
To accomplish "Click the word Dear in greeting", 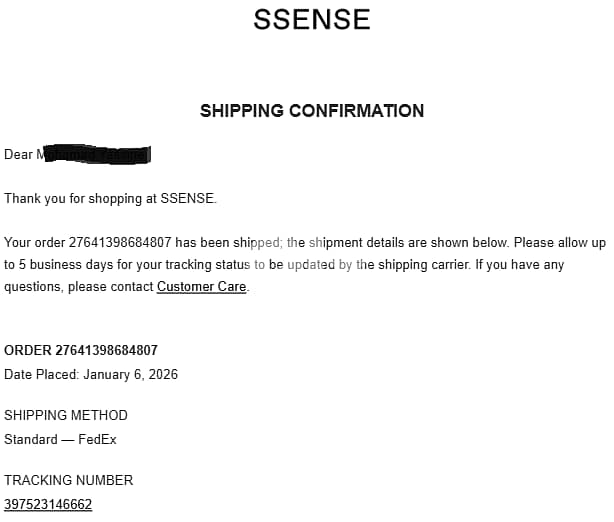I will pos(19,154).
